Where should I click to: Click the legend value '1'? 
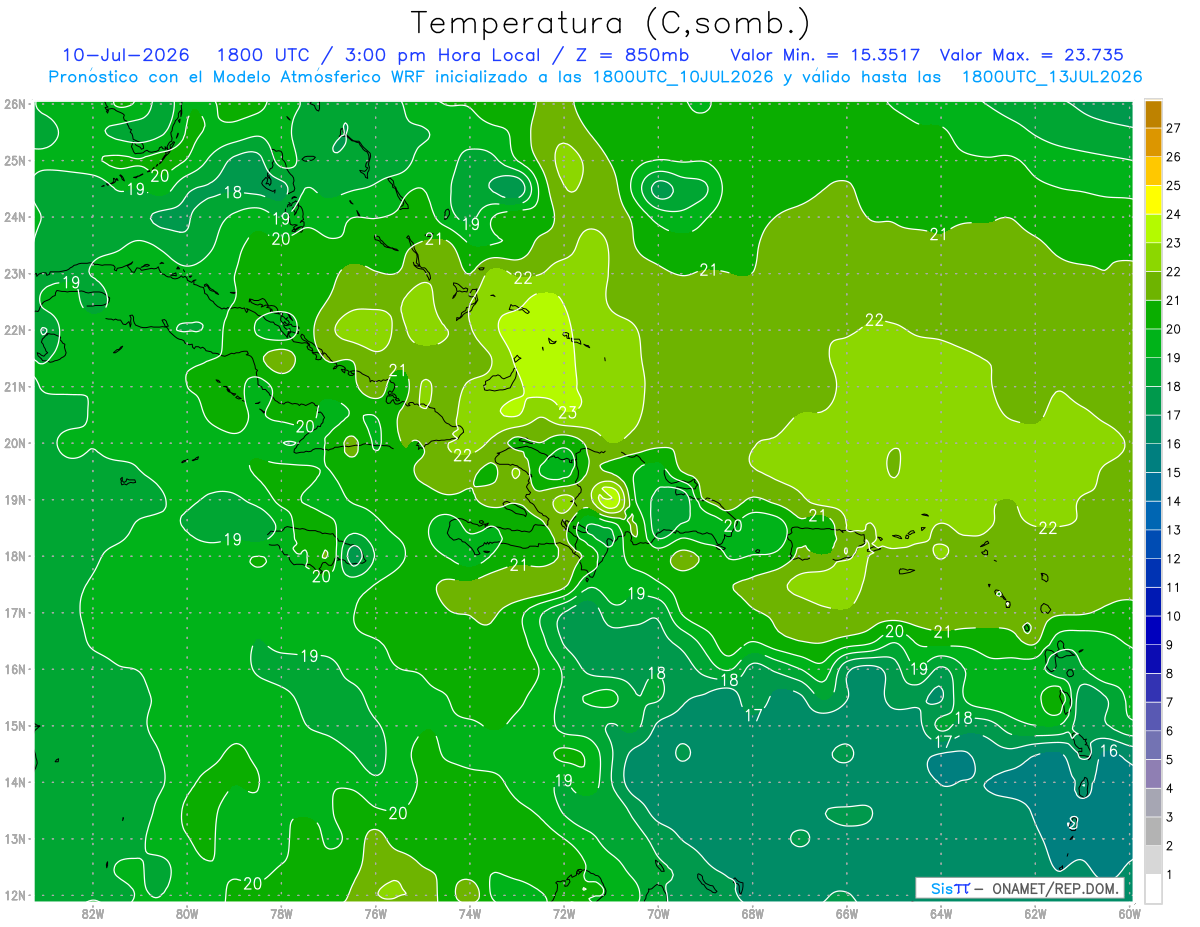[1170, 875]
